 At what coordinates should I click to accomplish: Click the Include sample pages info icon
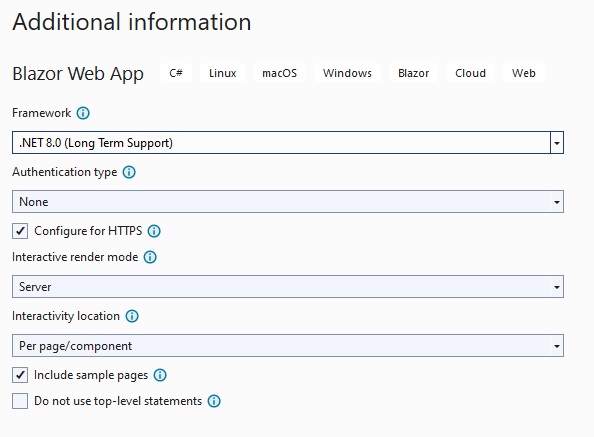point(160,375)
